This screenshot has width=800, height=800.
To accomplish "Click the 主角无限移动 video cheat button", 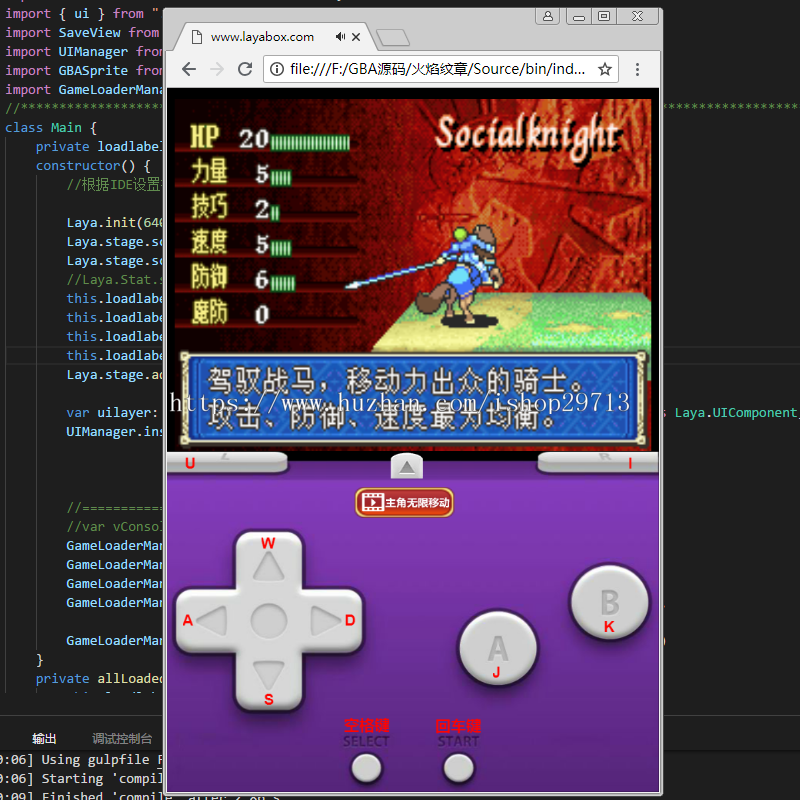I will click(x=404, y=503).
